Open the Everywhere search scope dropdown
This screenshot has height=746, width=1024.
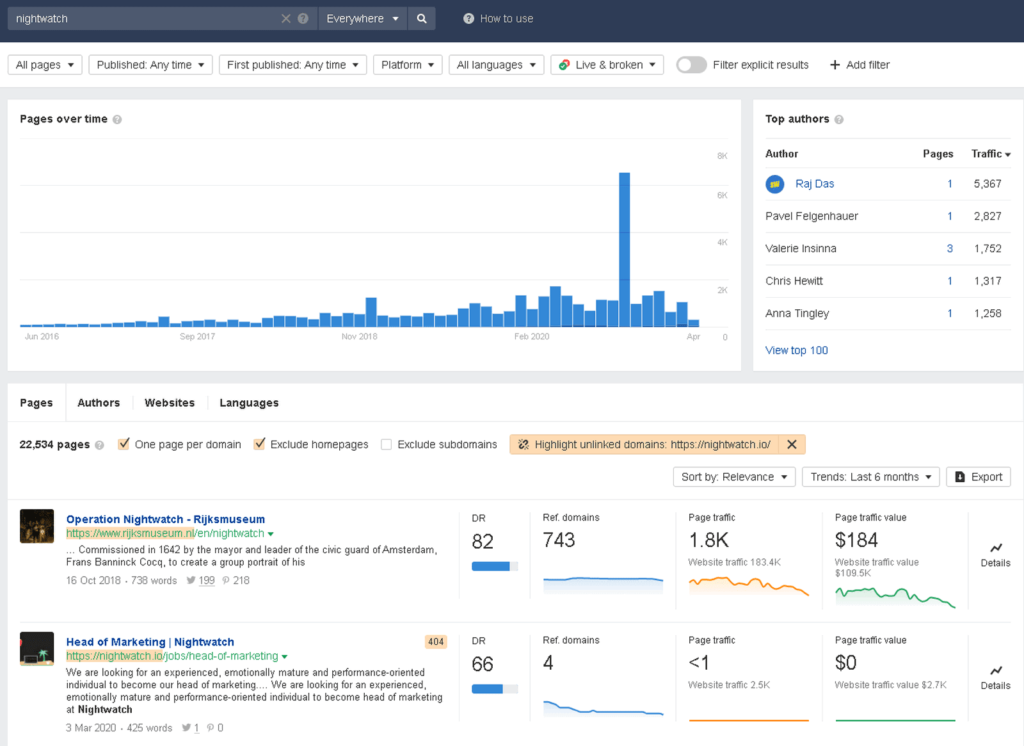364,18
